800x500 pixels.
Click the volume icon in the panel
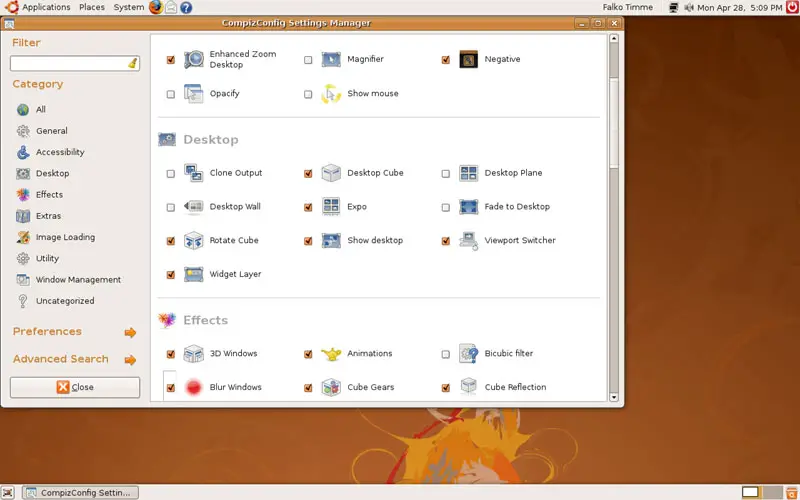[689, 8]
